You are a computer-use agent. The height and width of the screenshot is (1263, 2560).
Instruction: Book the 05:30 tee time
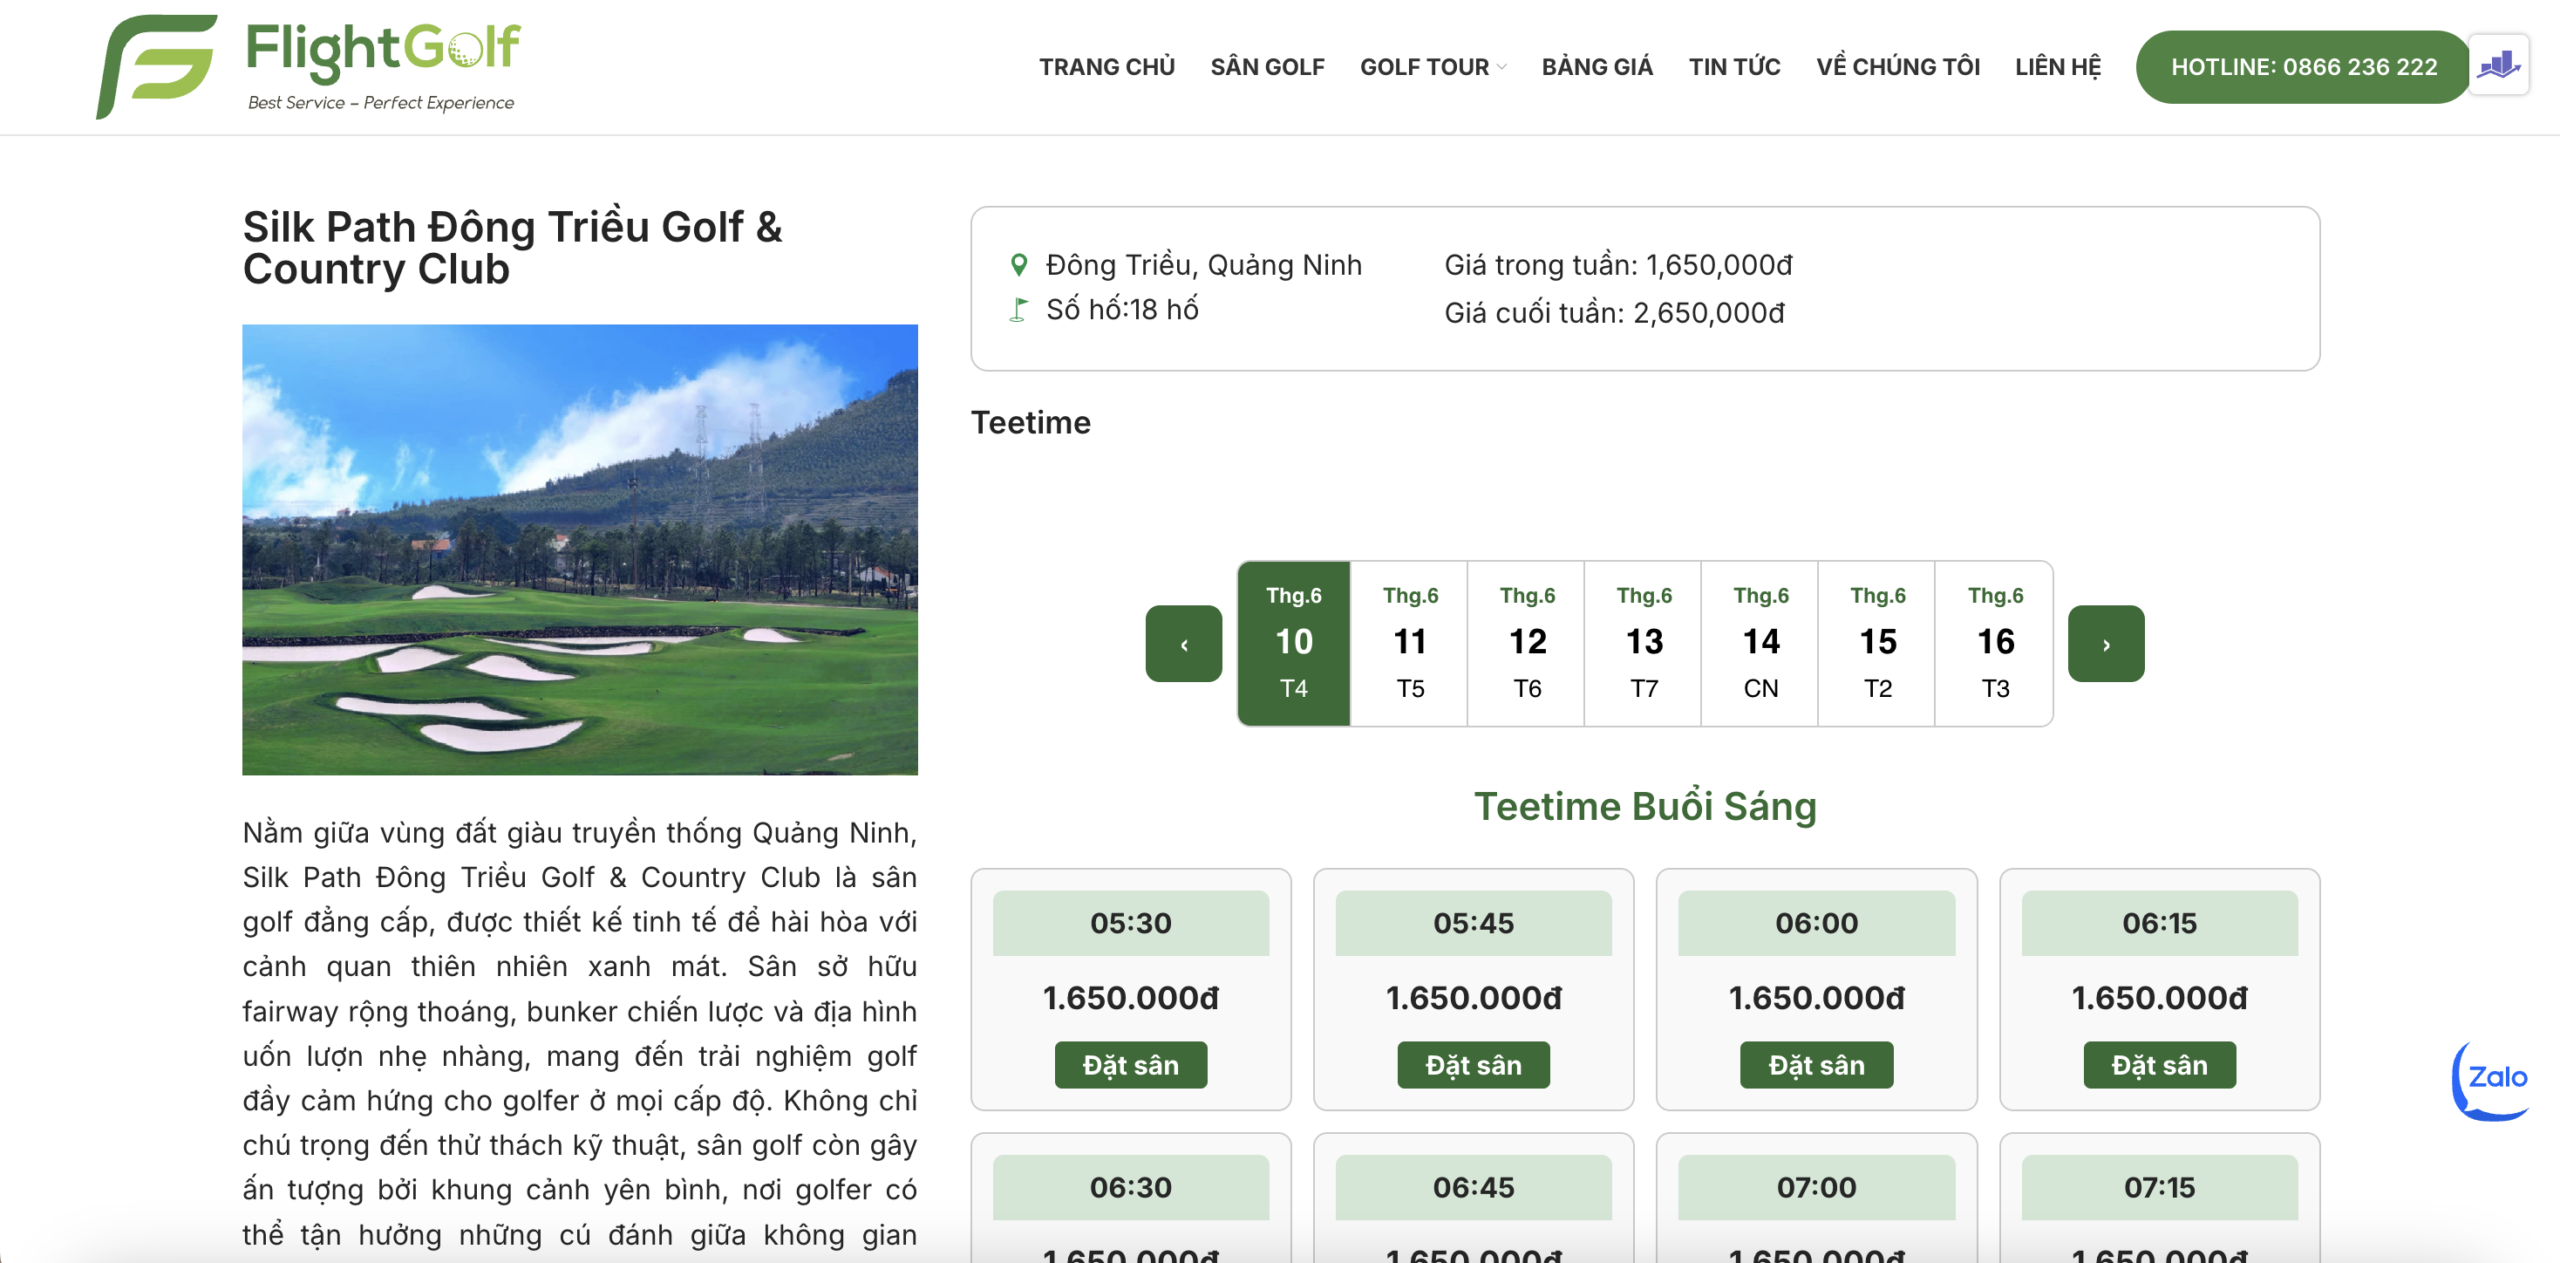(x=1131, y=1065)
